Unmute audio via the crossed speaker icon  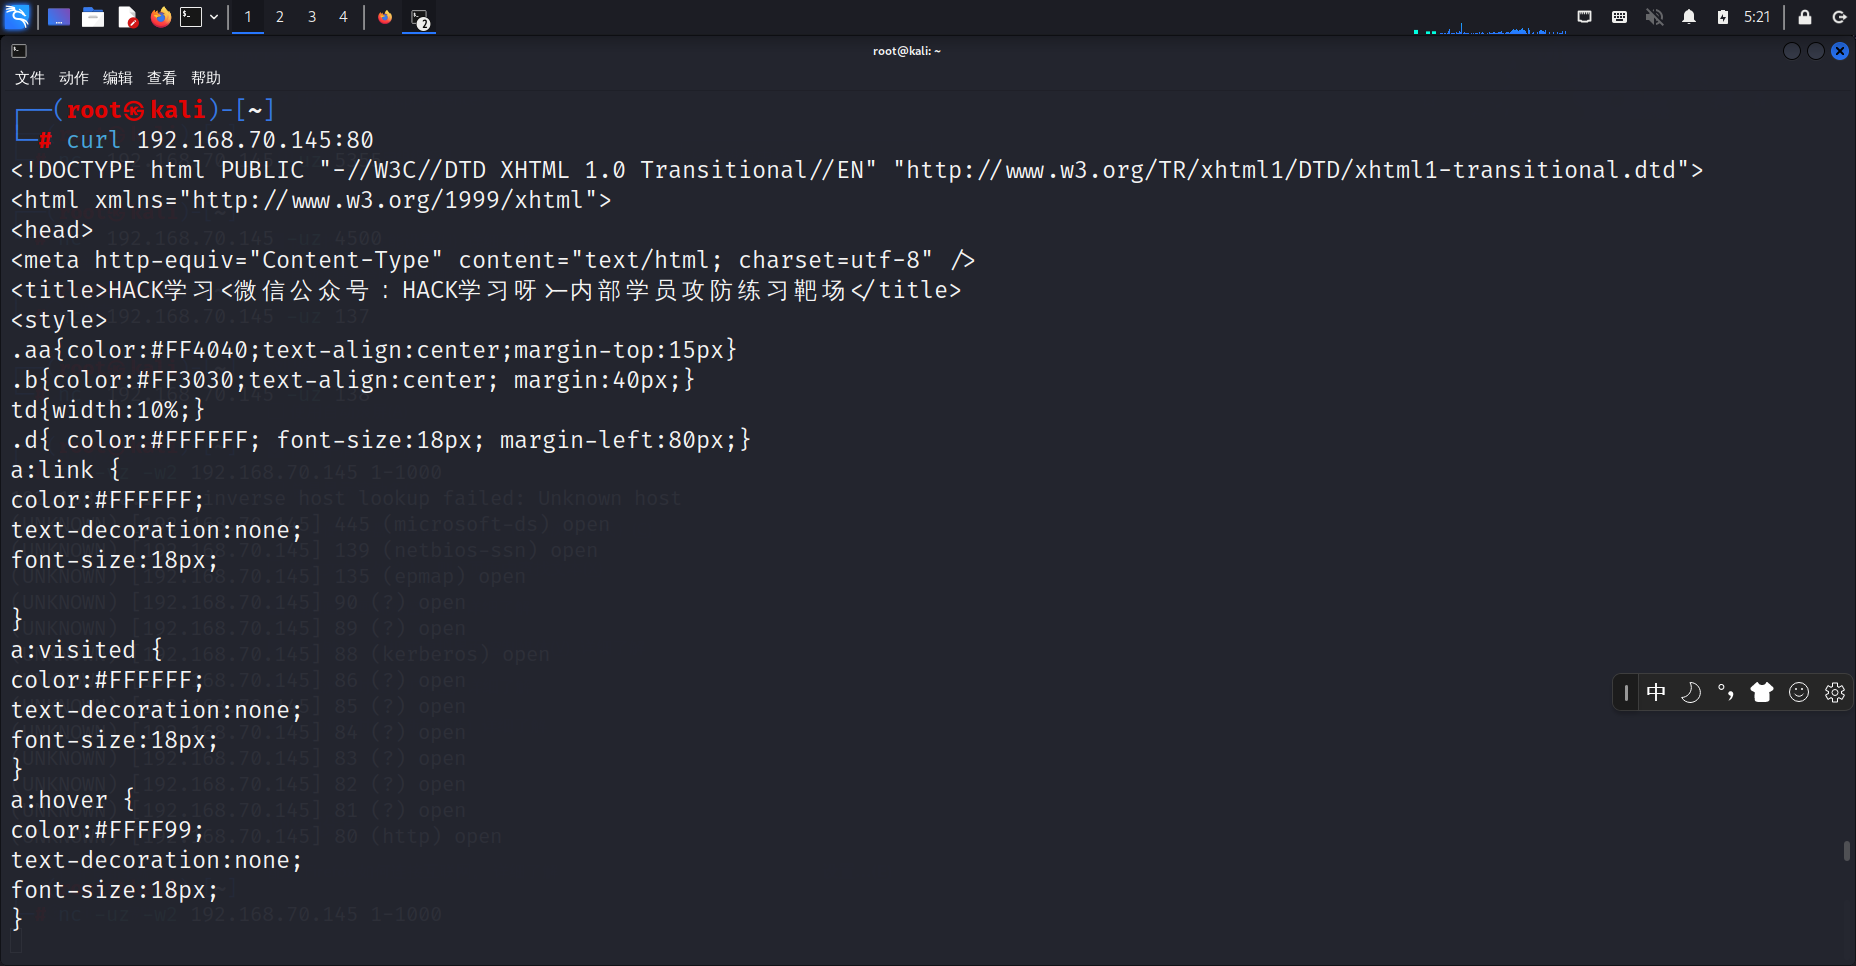point(1654,16)
